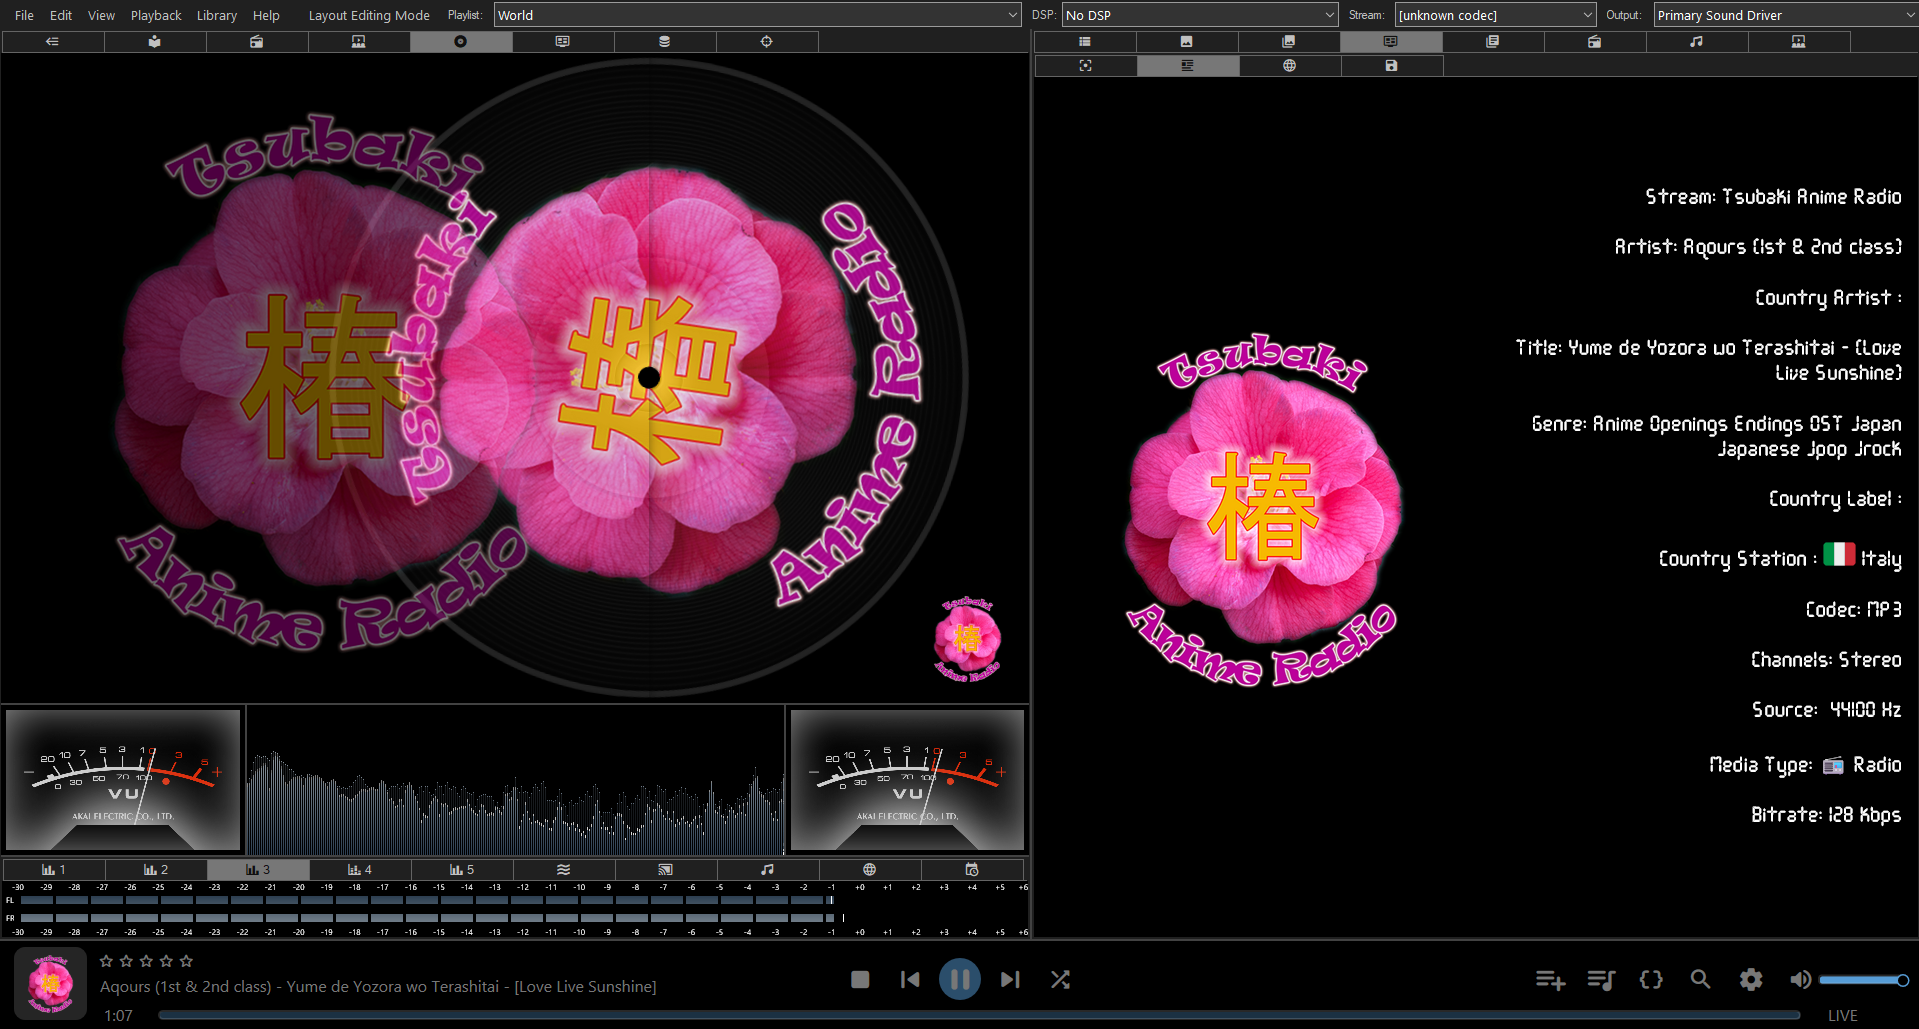Switch to spectrum visualization tab 4
1919x1029 pixels.
coord(360,870)
